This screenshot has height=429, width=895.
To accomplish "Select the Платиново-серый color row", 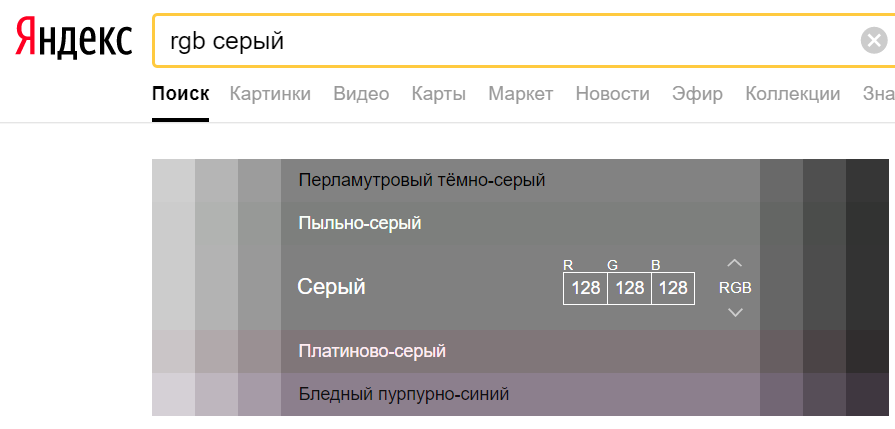I will pos(372,351).
